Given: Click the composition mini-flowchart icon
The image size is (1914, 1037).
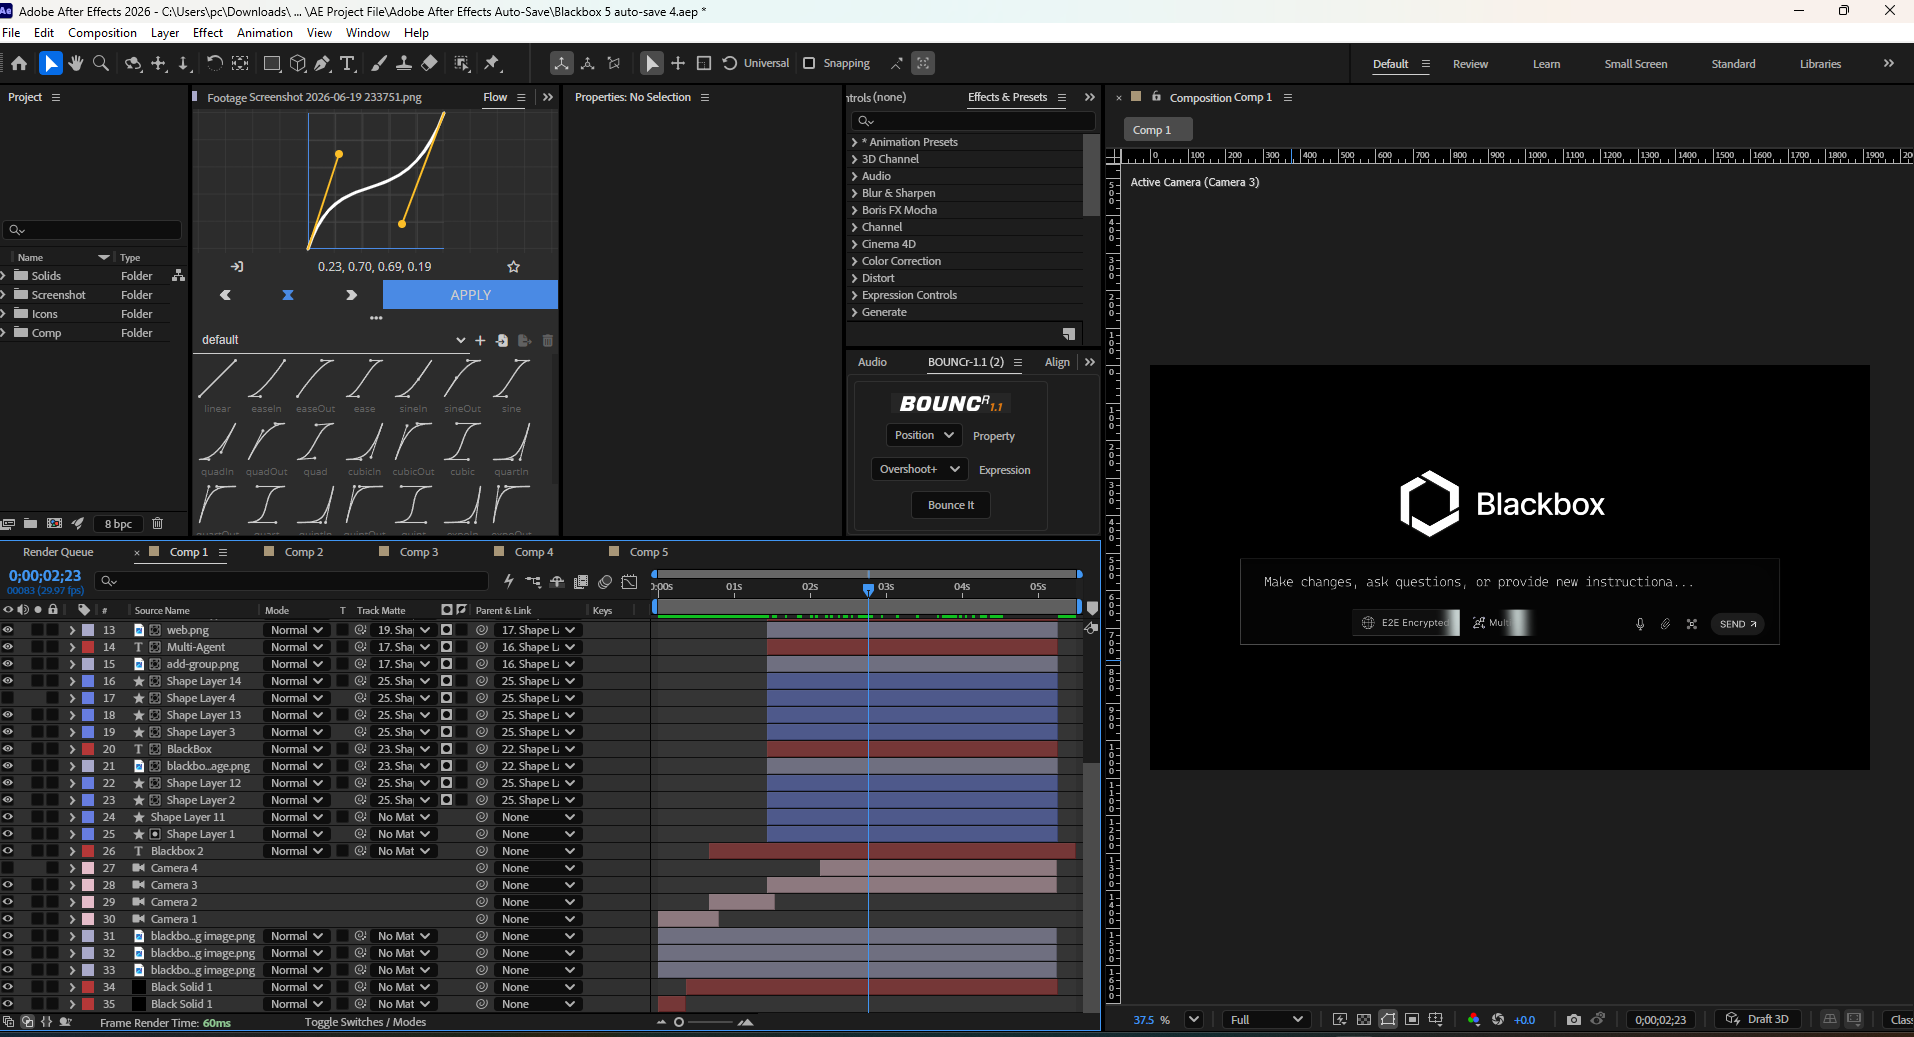Looking at the screenshot, I should pos(533,581).
